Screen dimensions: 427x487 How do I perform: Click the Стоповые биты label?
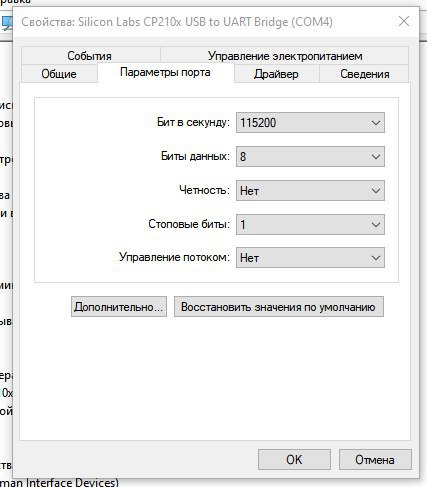[x=189, y=224]
